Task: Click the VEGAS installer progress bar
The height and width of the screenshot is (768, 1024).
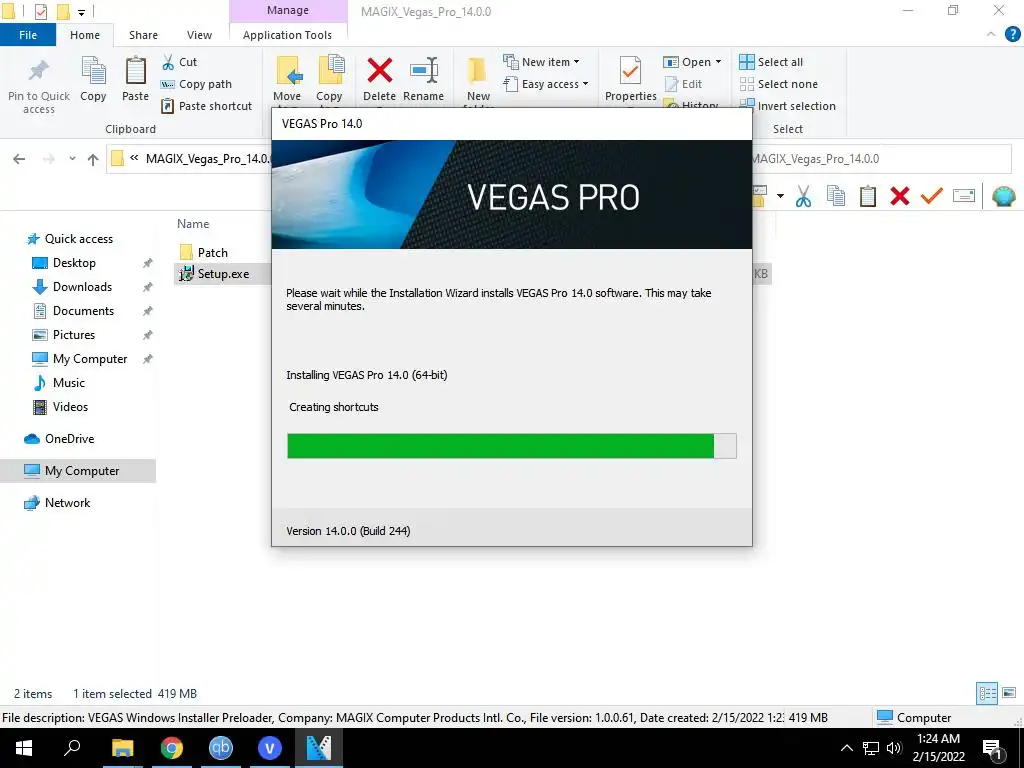Action: coord(512,446)
